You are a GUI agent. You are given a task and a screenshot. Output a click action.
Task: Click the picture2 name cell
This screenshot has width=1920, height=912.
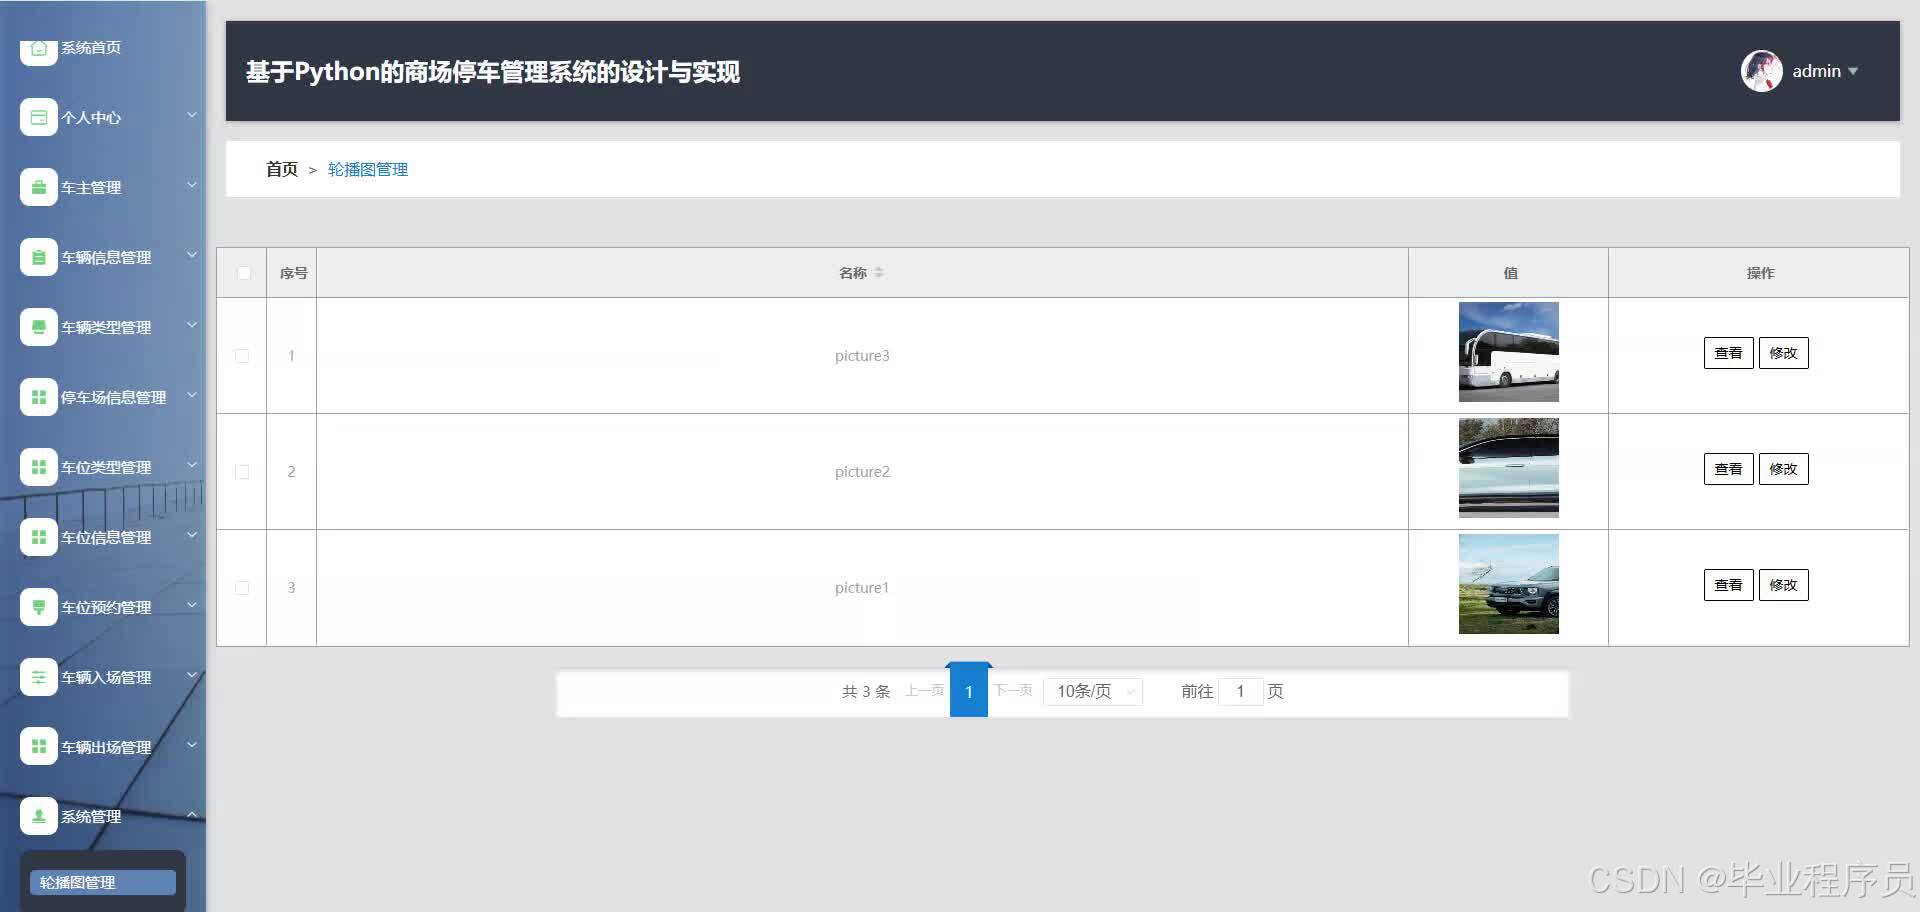tap(862, 472)
